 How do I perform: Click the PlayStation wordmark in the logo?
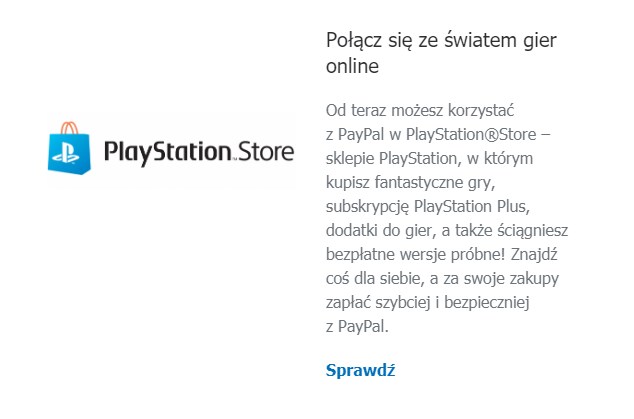(168, 153)
